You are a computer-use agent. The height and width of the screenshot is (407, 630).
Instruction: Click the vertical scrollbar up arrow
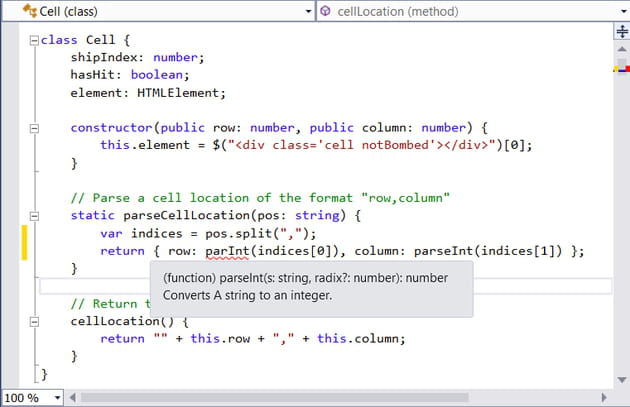pos(622,49)
